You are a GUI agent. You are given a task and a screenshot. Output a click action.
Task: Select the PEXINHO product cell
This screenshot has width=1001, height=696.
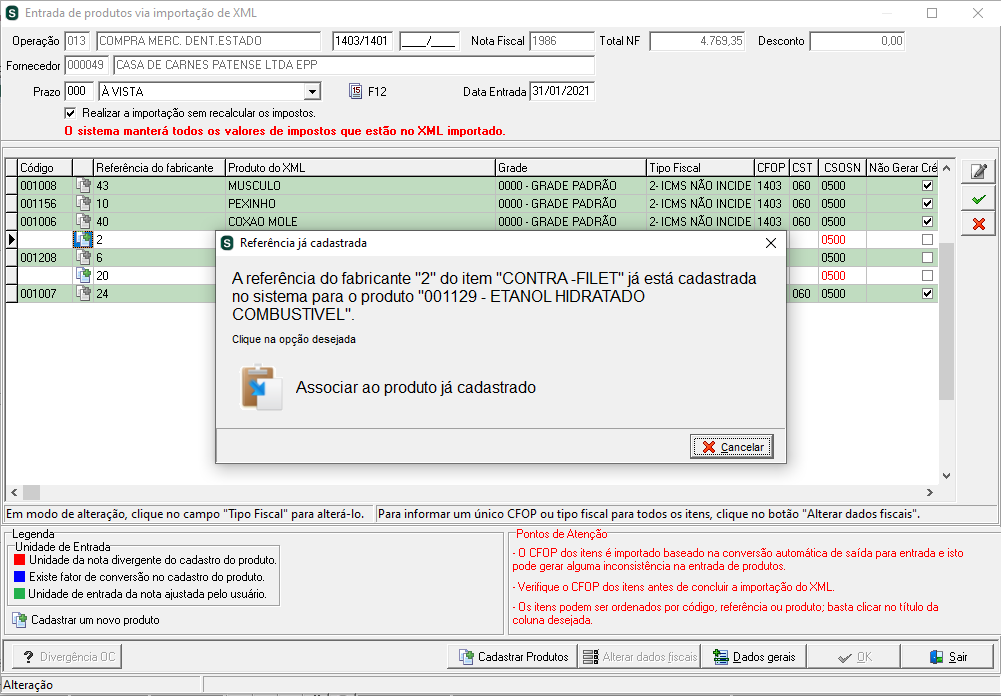(360, 204)
